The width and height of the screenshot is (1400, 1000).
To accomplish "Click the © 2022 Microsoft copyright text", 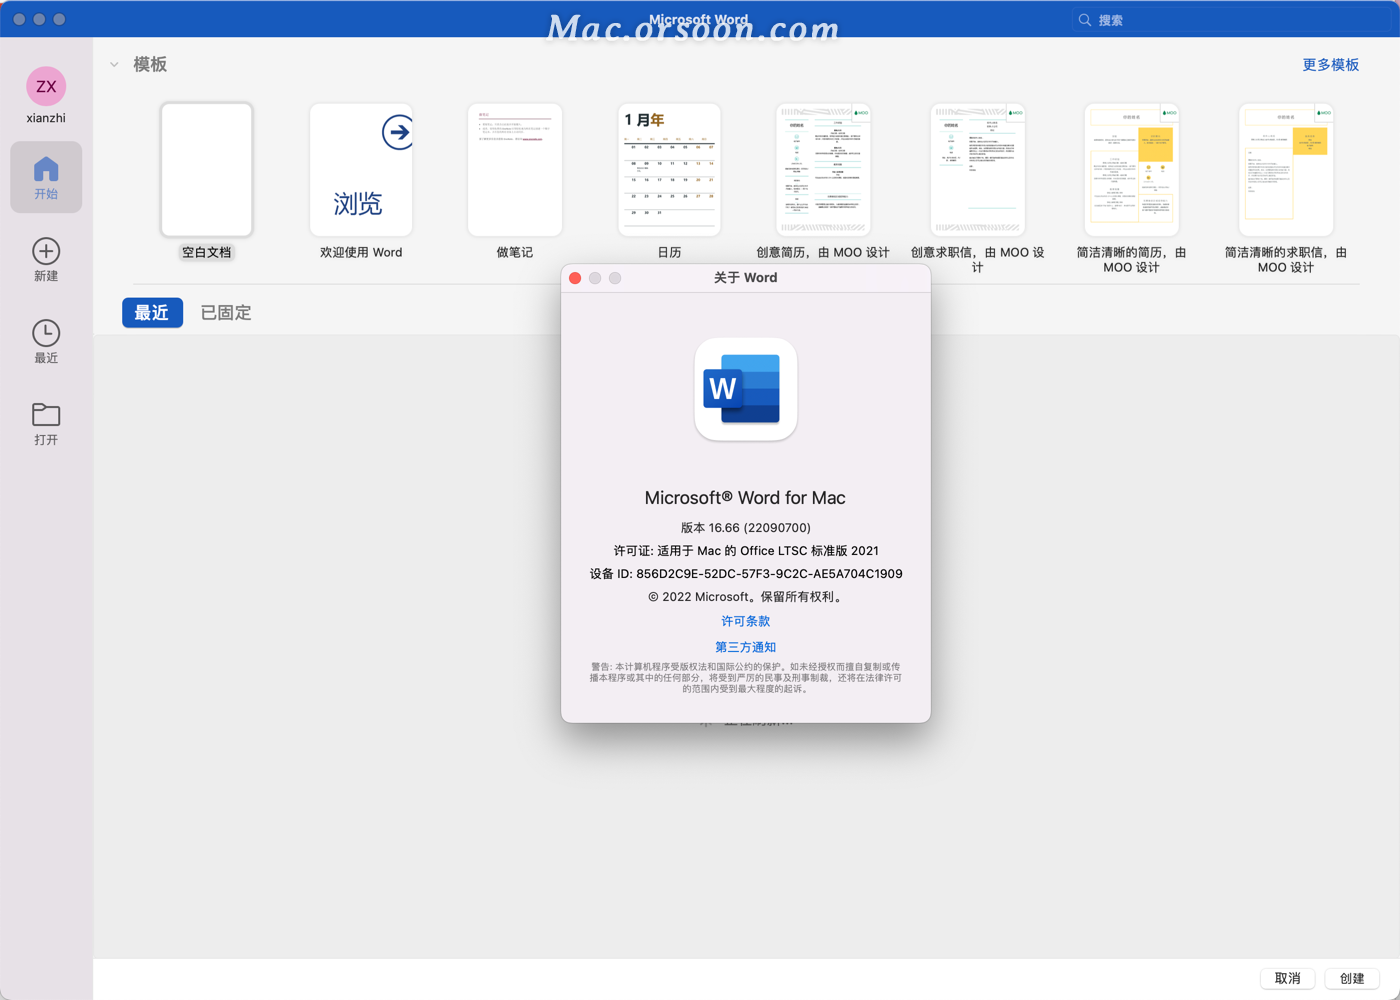I will coord(746,597).
